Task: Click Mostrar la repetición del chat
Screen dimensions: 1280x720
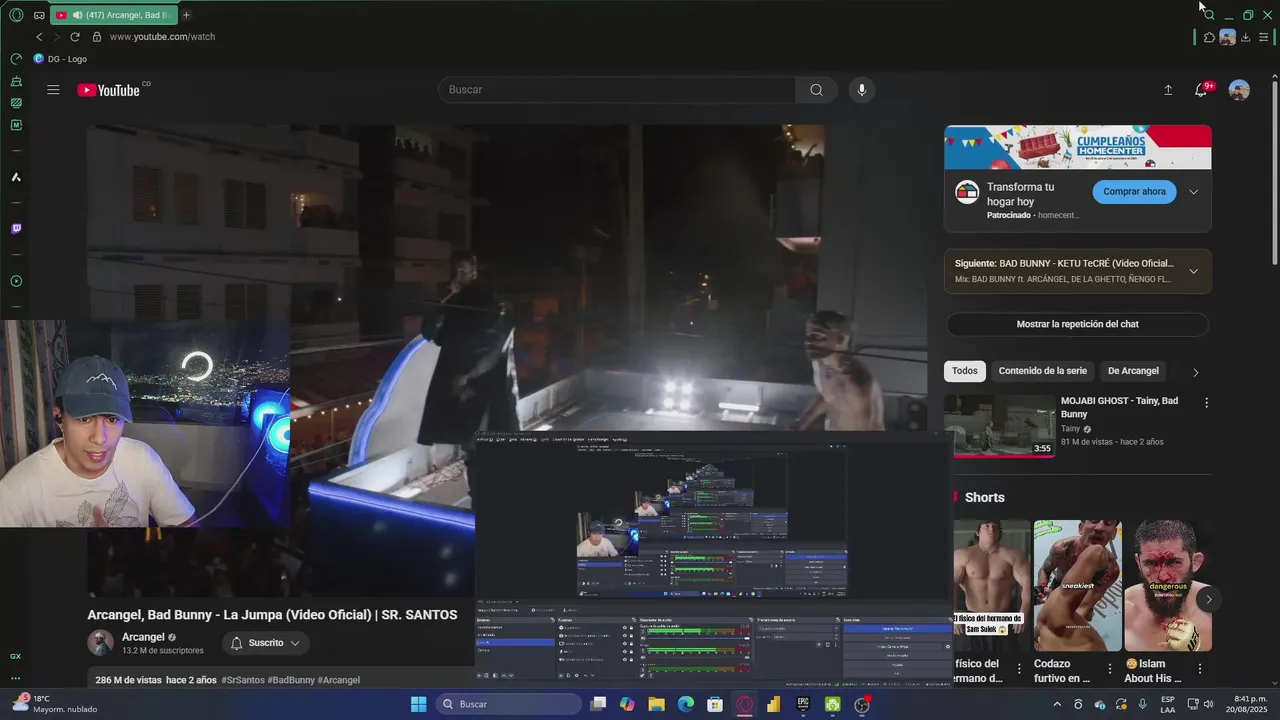Action: click(1077, 324)
